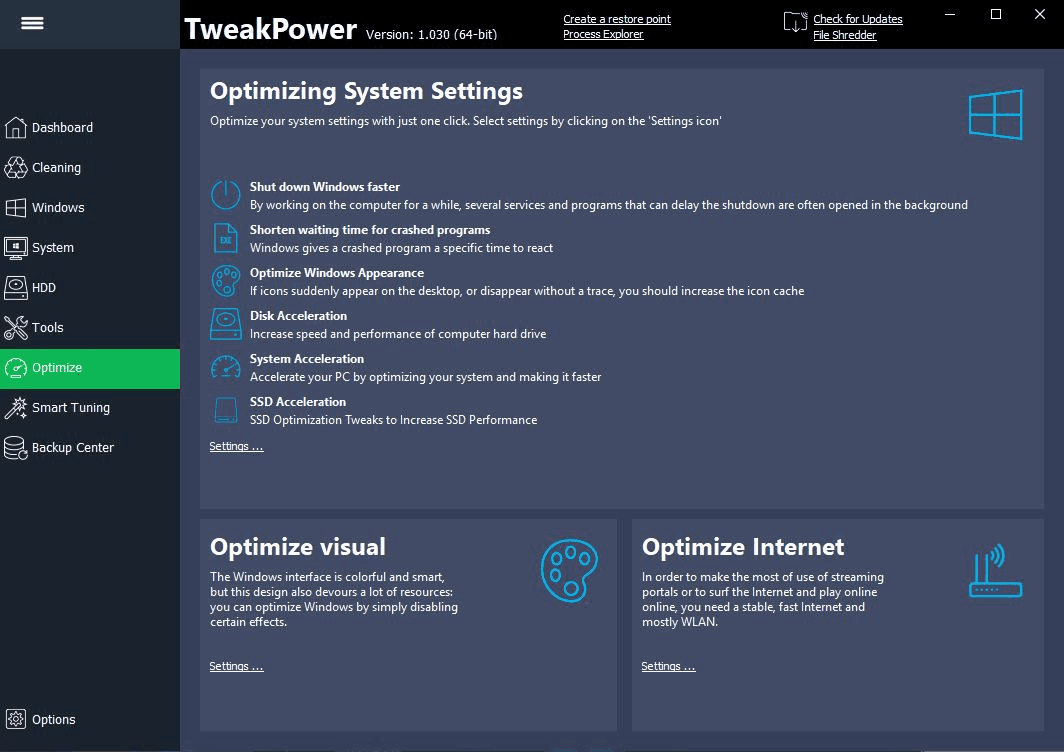Click the System Acceleration speedometer icon
This screenshot has width=1064, height=752.
(x=225, y=367)
